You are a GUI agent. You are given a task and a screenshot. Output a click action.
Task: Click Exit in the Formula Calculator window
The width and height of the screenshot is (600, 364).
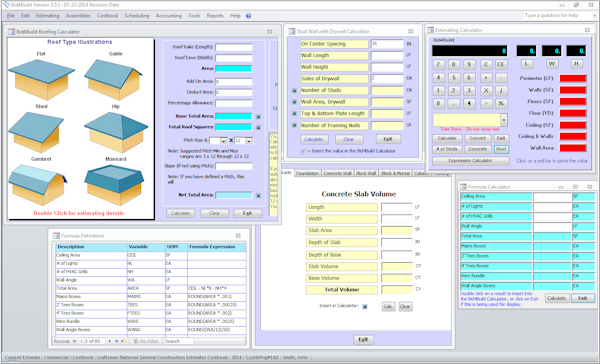(x=582, y=298)
